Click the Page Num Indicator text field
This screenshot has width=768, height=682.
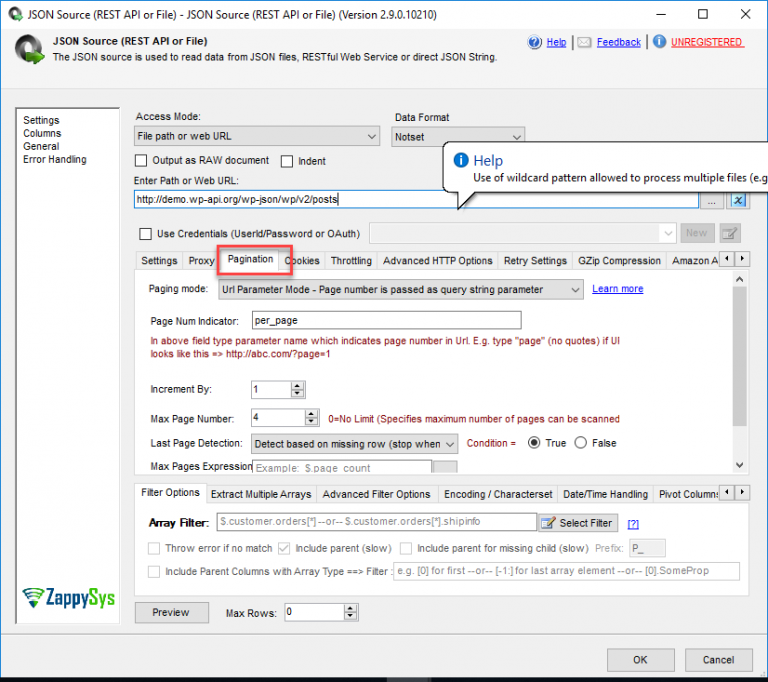point(385,321)
